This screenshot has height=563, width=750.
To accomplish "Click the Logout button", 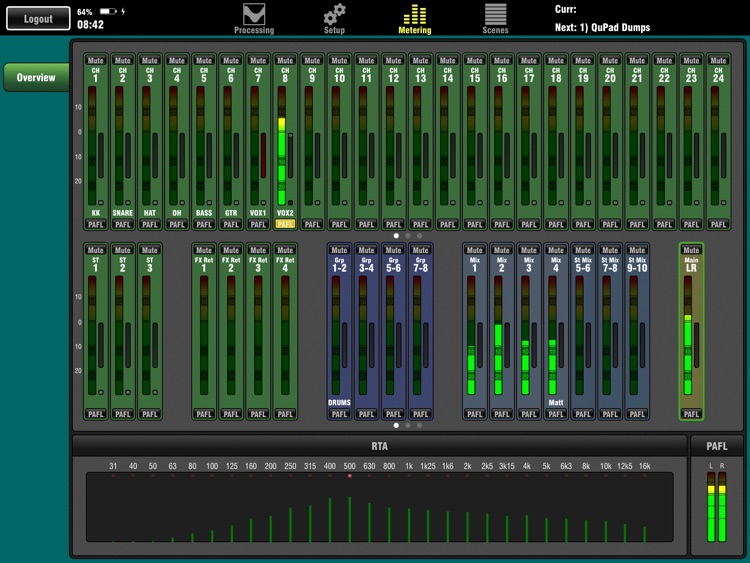I will pos(38,19).
